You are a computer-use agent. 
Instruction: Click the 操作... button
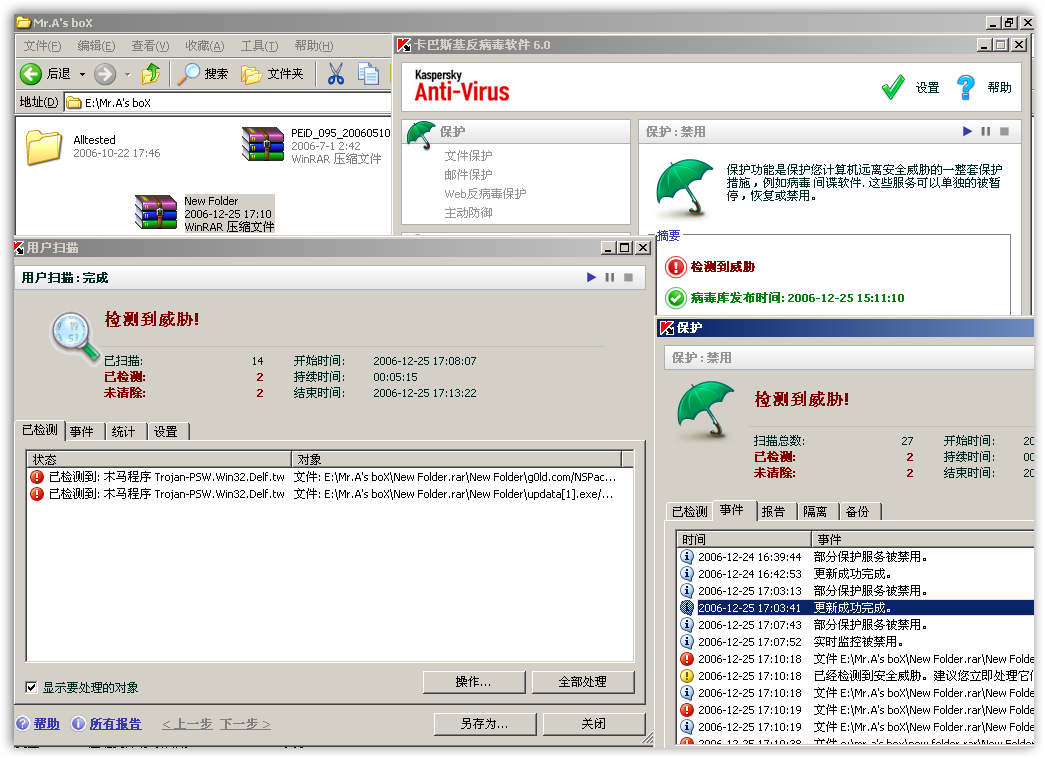474,682
